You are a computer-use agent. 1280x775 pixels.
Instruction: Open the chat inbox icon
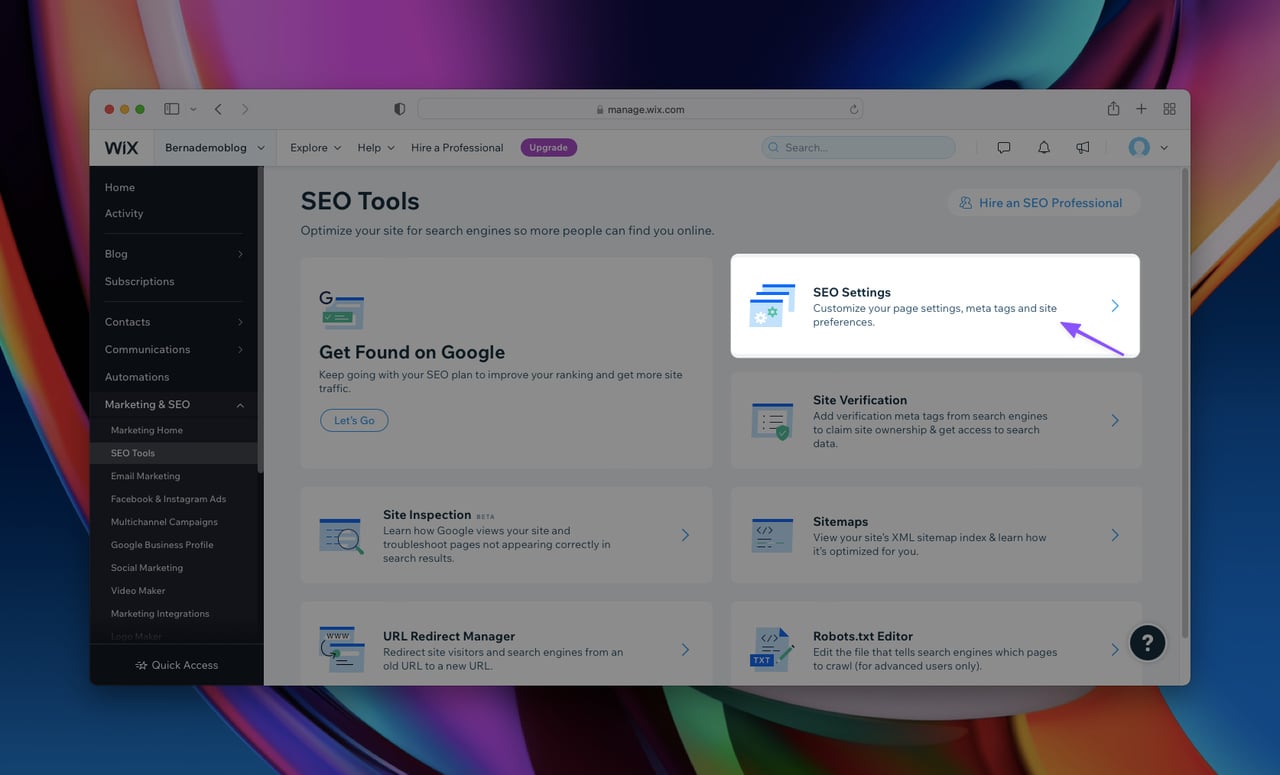(x=1004, y=147)
